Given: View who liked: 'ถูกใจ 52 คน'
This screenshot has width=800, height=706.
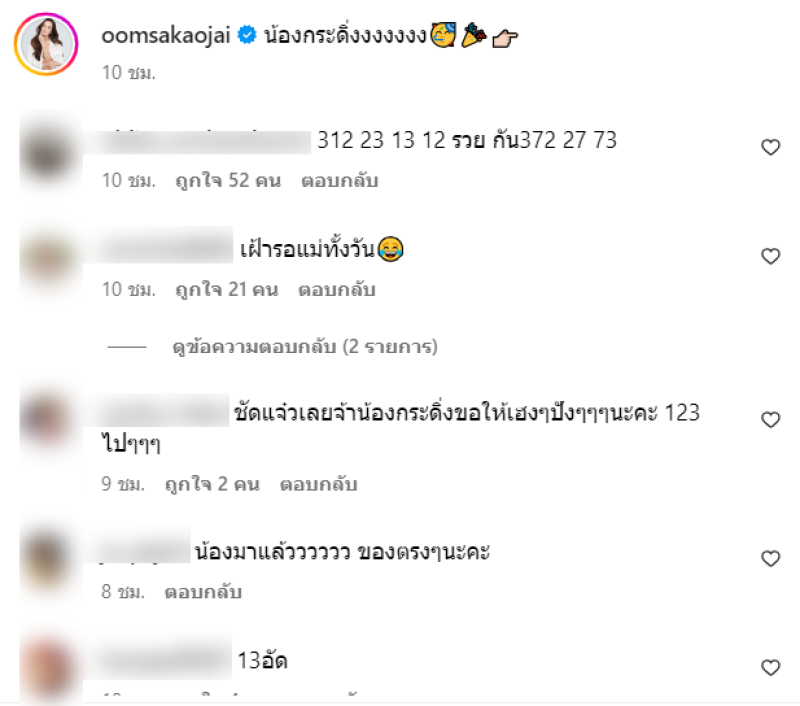Looking at the screenshot, I should click(x=228, y=181).
